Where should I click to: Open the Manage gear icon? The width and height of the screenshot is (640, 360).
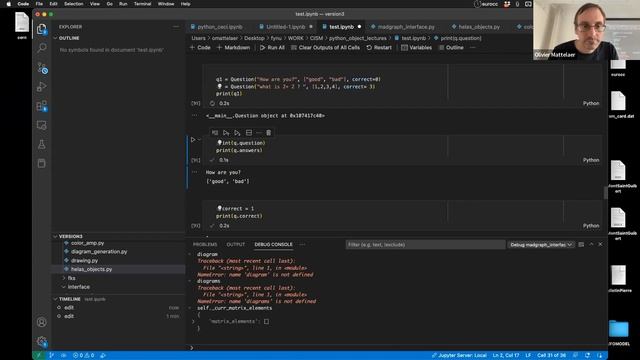point(42,342)
